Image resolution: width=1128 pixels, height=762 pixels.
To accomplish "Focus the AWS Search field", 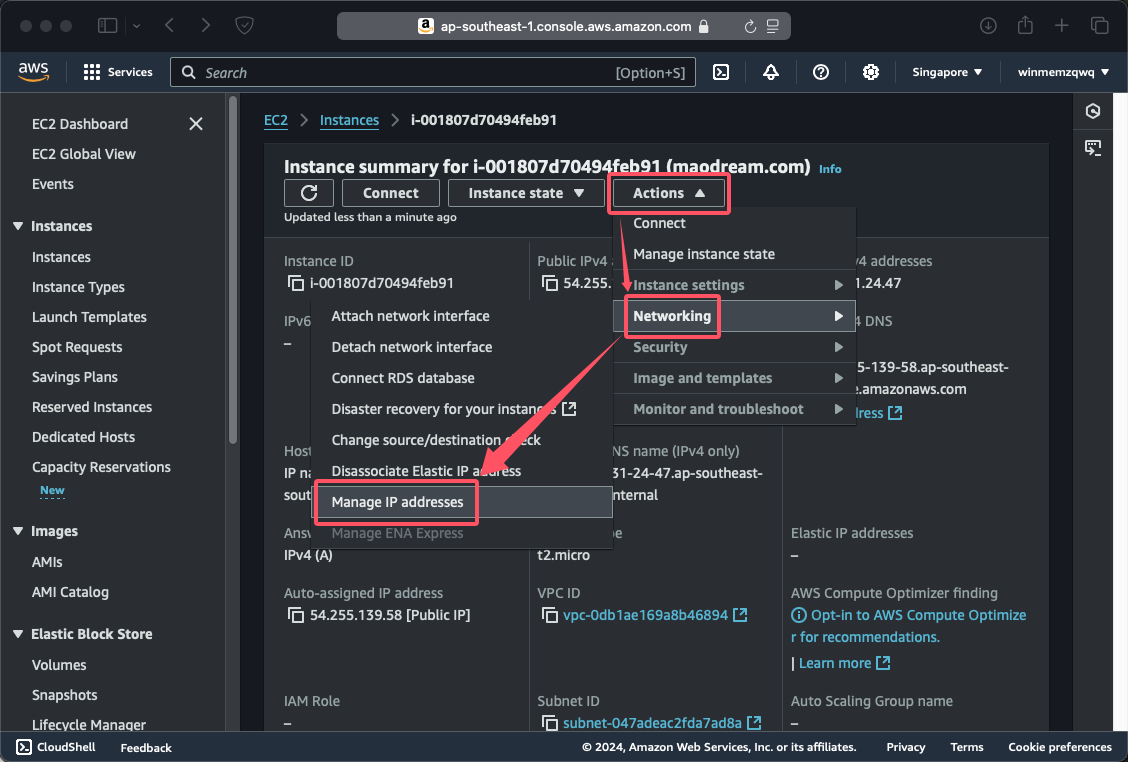I will [x=432, y=72].
